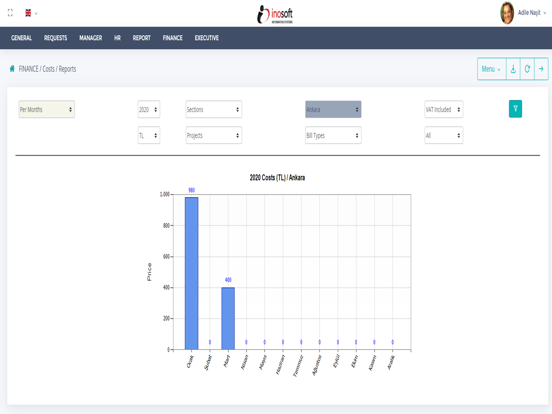
Task: Expand the Bill Types dropdown
Action: (x=333, y=136)
